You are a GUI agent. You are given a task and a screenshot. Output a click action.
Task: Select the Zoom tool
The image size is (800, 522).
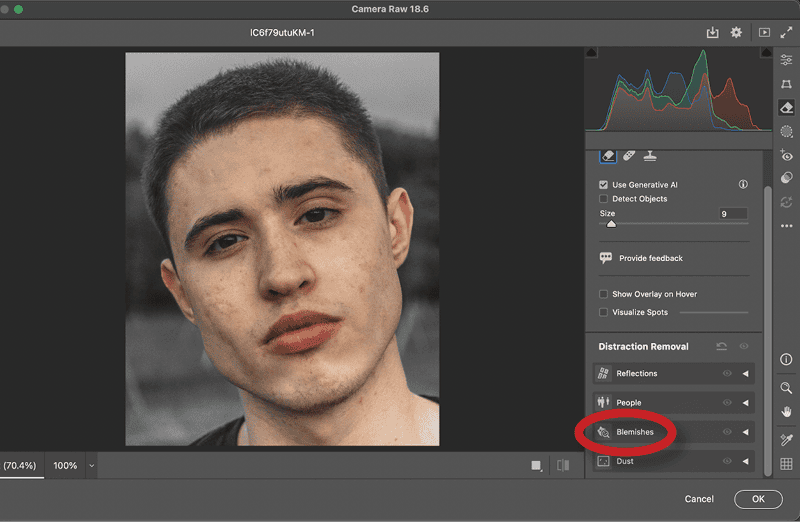pyautogui.click(x=786, y=388)
